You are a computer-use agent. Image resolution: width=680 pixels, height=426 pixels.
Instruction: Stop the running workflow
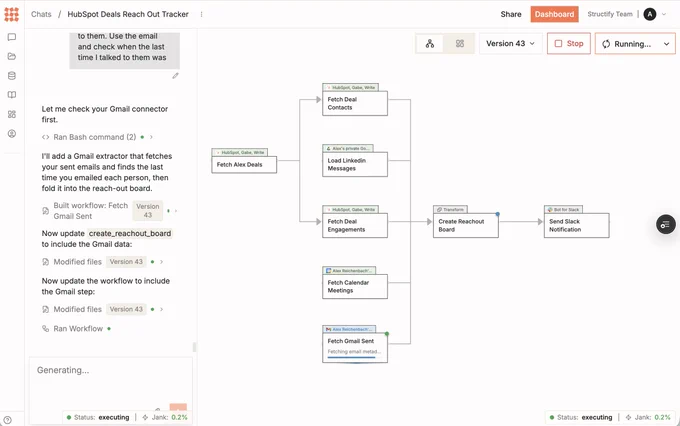569,44
